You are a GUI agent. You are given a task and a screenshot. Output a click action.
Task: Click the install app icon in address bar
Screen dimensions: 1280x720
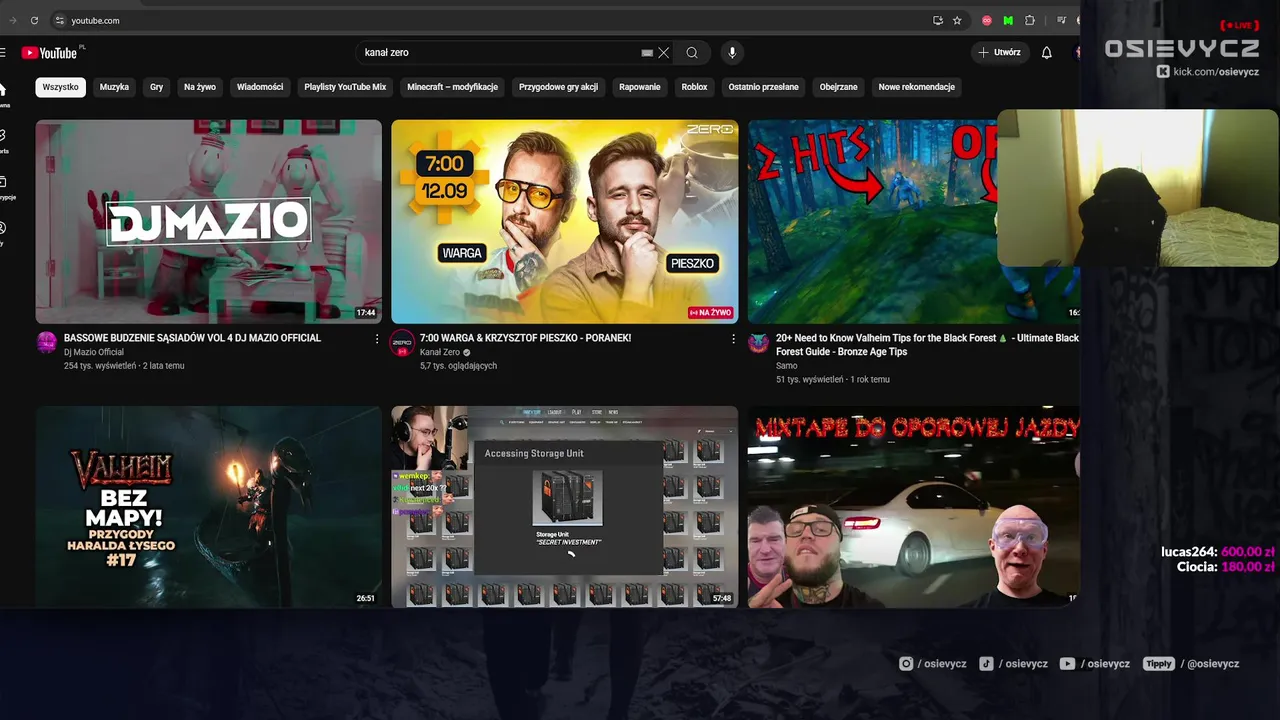point(938,20)
